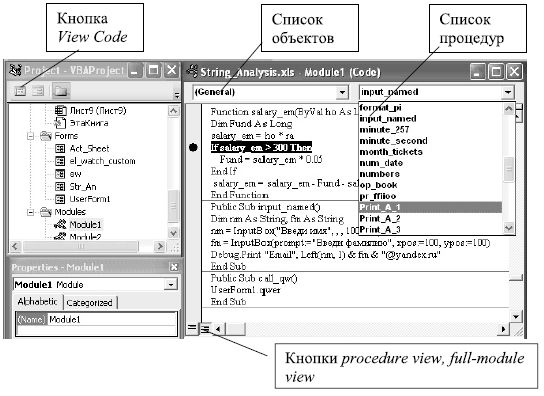Select the ew form item
This screenshot has width=544, height=396.
pyautogui.click(x=75, y=174)
